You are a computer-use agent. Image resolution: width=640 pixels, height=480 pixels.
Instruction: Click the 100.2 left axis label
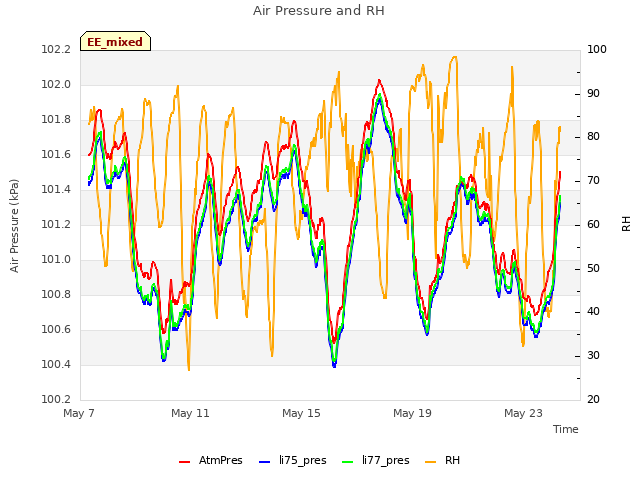point(56,400)
